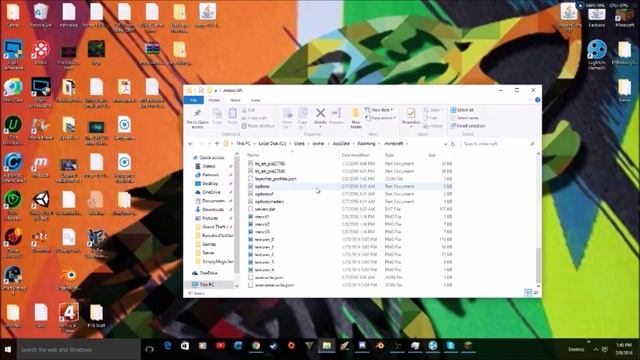The height and width of the screenshot is (360, 640).
Task: Click Invert selection in ribbon
Action: (468, 126)
